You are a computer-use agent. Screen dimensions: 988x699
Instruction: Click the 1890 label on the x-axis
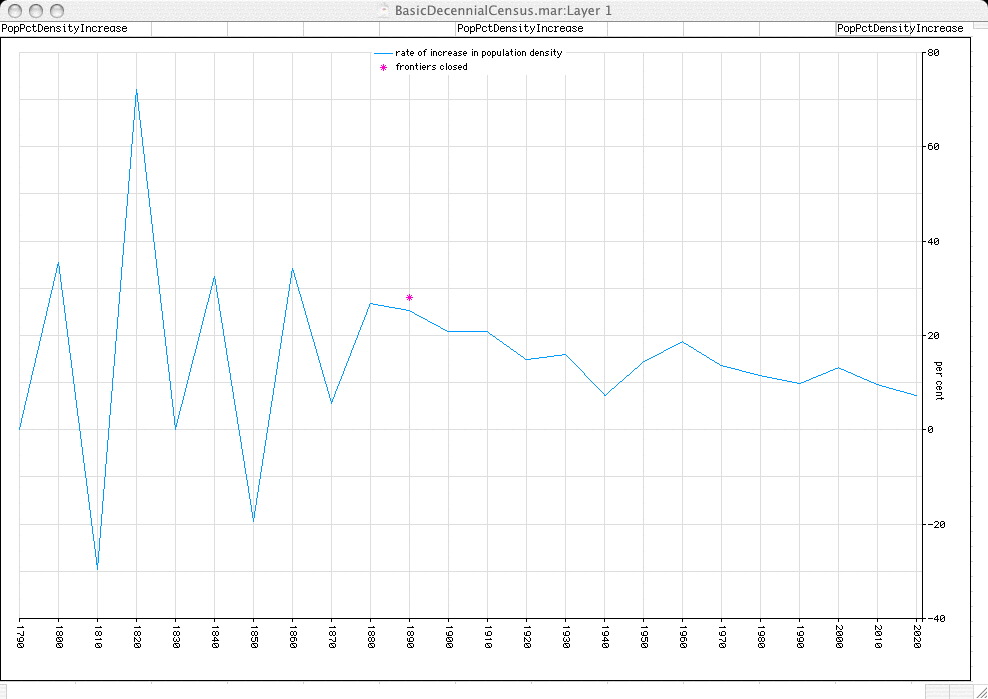[x=409, y=638]
